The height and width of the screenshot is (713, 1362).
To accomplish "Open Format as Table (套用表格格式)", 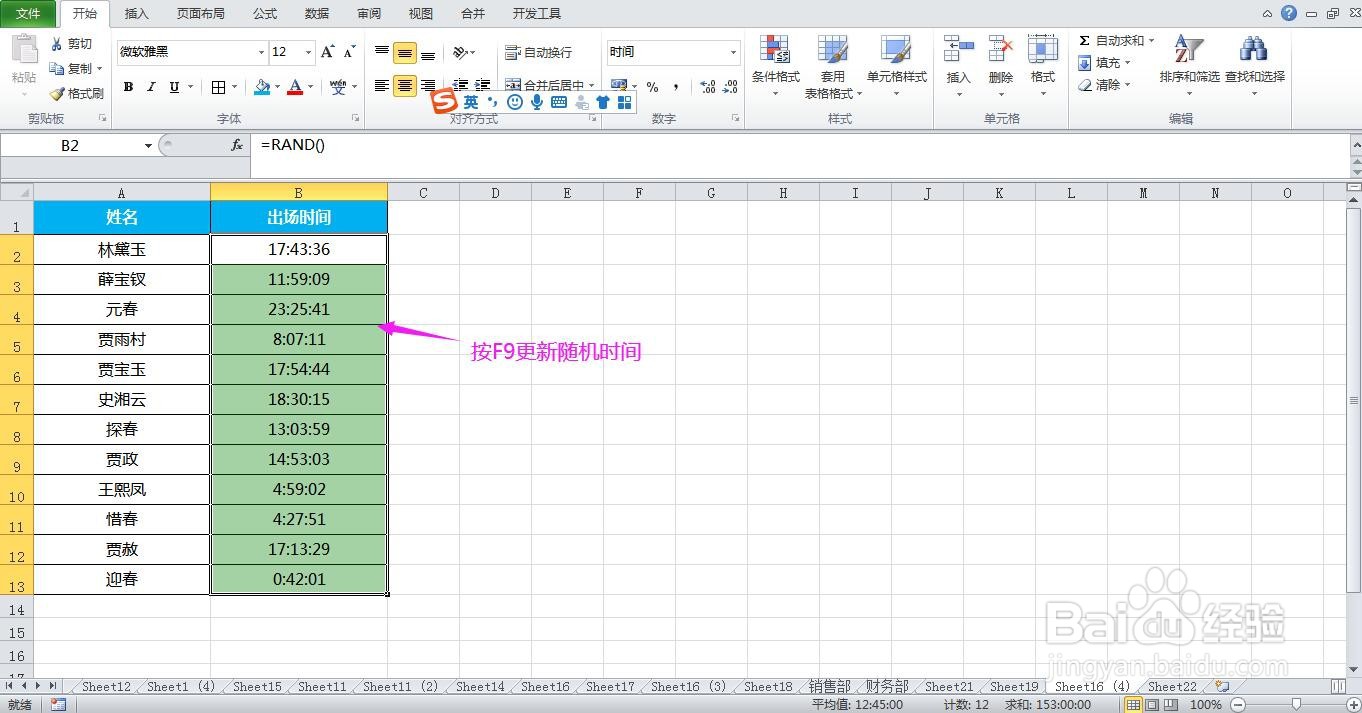I will 833,66.
